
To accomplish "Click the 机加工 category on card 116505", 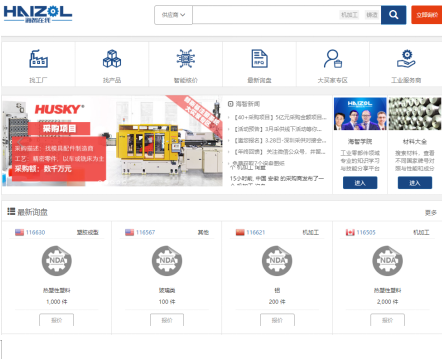I will point(421,232).
